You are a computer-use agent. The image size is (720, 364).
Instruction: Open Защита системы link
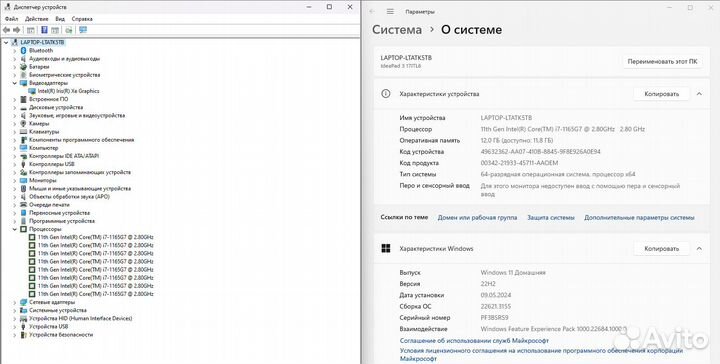(551, 218)
